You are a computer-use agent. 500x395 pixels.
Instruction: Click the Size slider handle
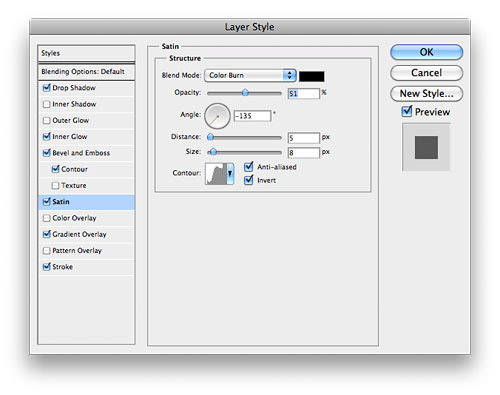pos(213,152)
